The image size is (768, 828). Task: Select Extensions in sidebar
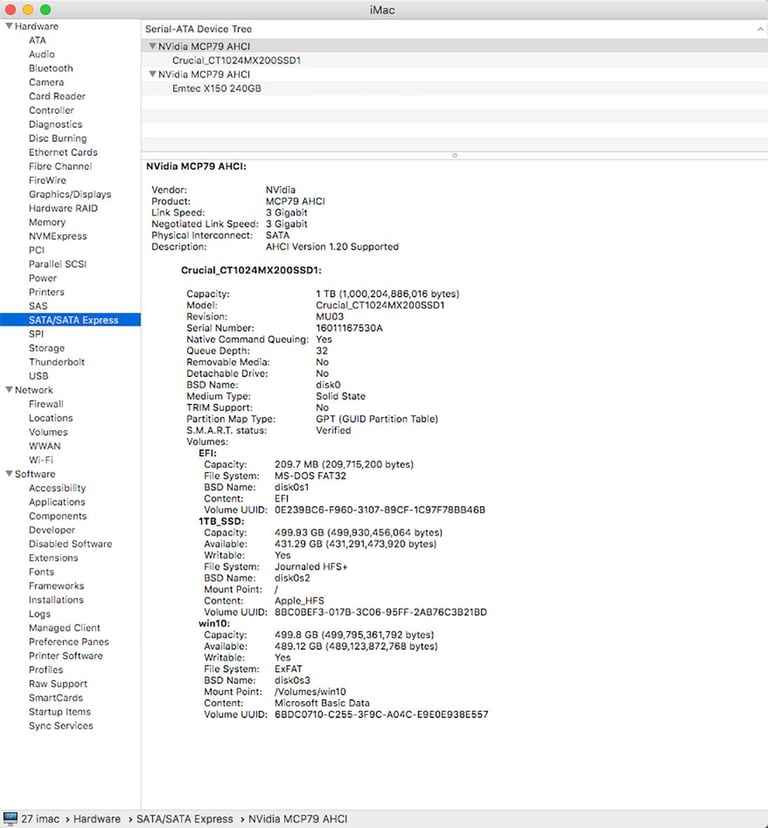(x=53, y=558)
